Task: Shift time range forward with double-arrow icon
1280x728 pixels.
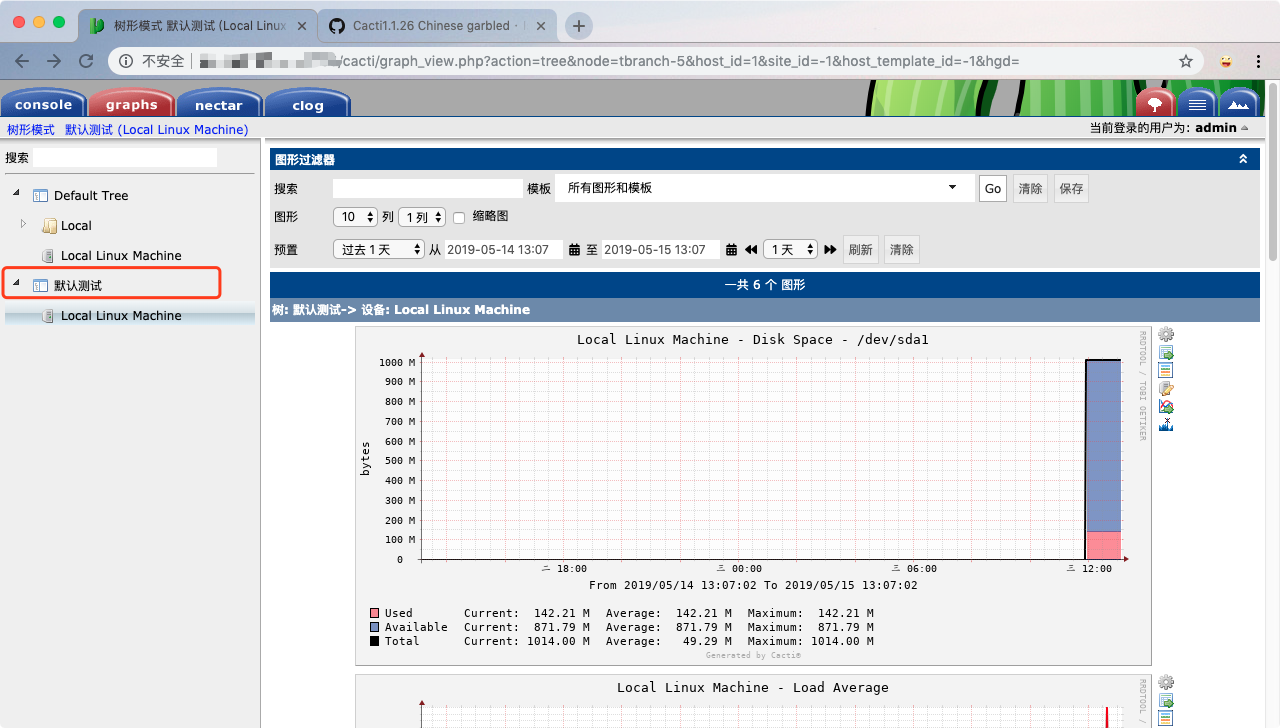Action: point(830,249)
